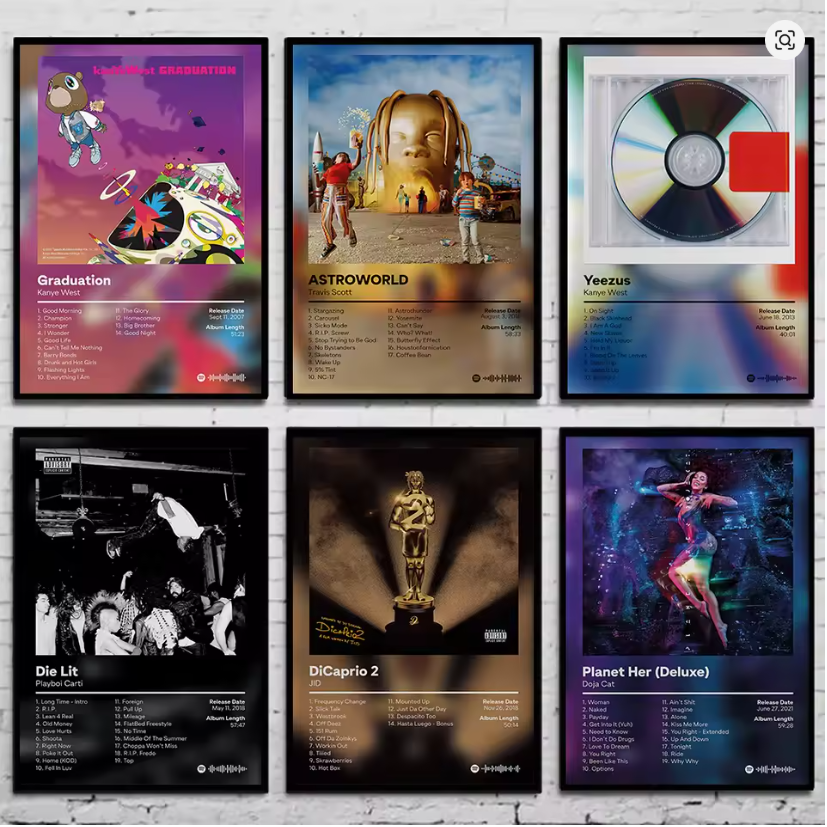Click the Spotify code on the Yeezus poster
This screenshot has width=827, height=827.
click(772, 378)
